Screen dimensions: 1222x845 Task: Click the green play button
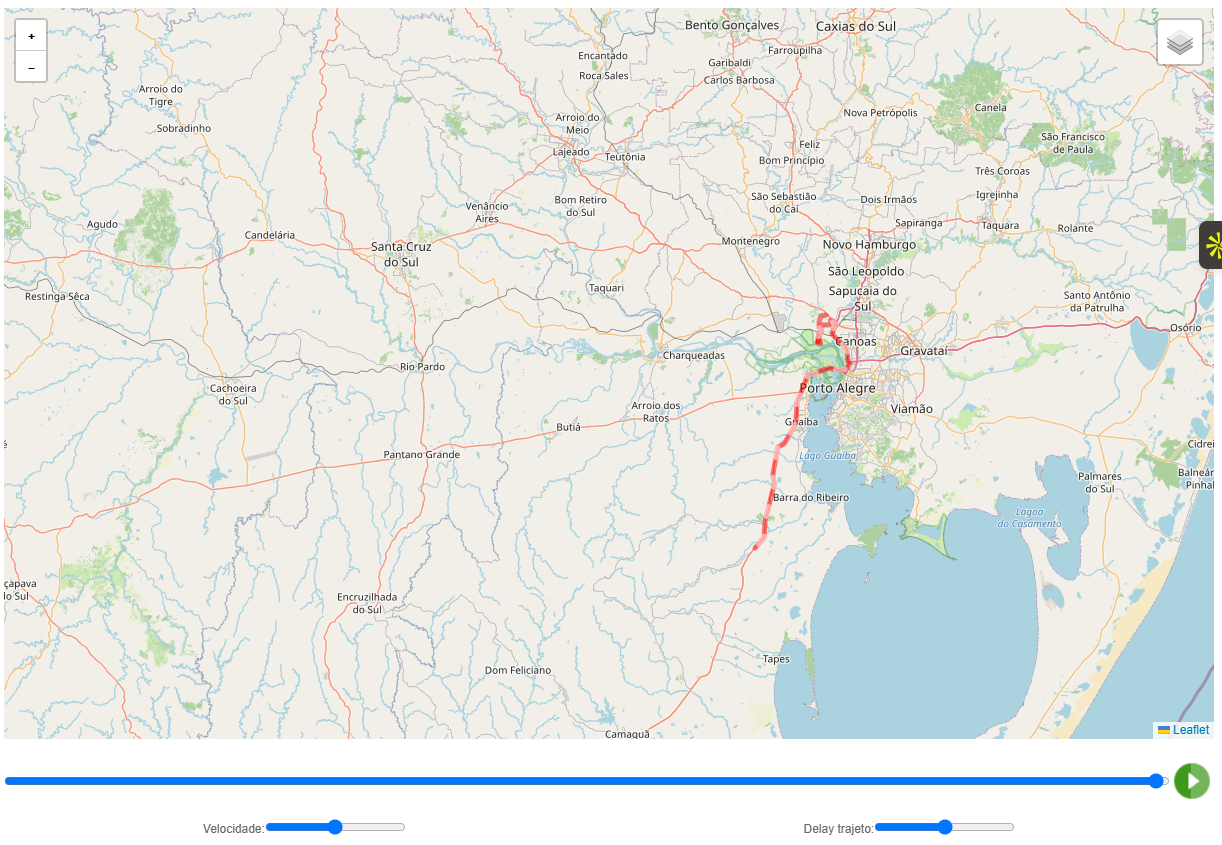pyautogui.click(x=1192, y=781)
